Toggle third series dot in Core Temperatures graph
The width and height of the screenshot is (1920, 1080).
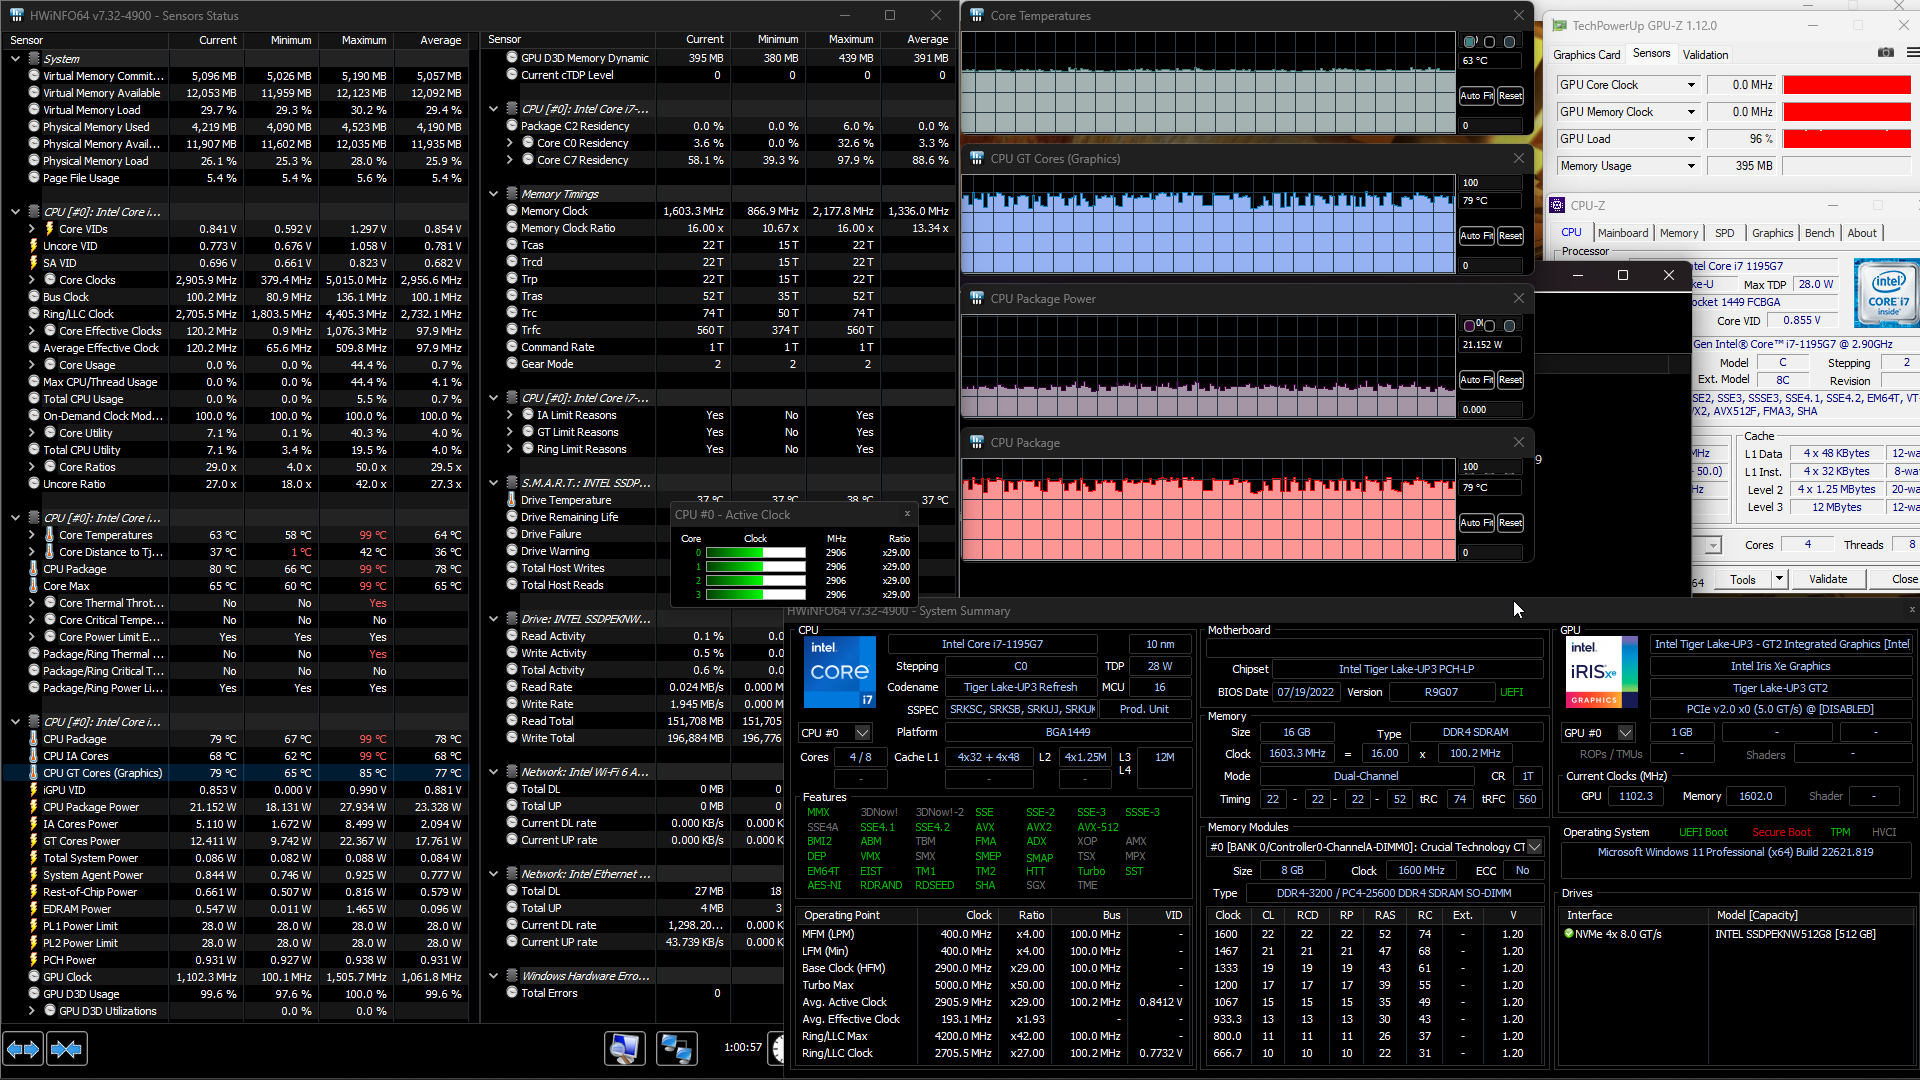tap(1510, 42)
